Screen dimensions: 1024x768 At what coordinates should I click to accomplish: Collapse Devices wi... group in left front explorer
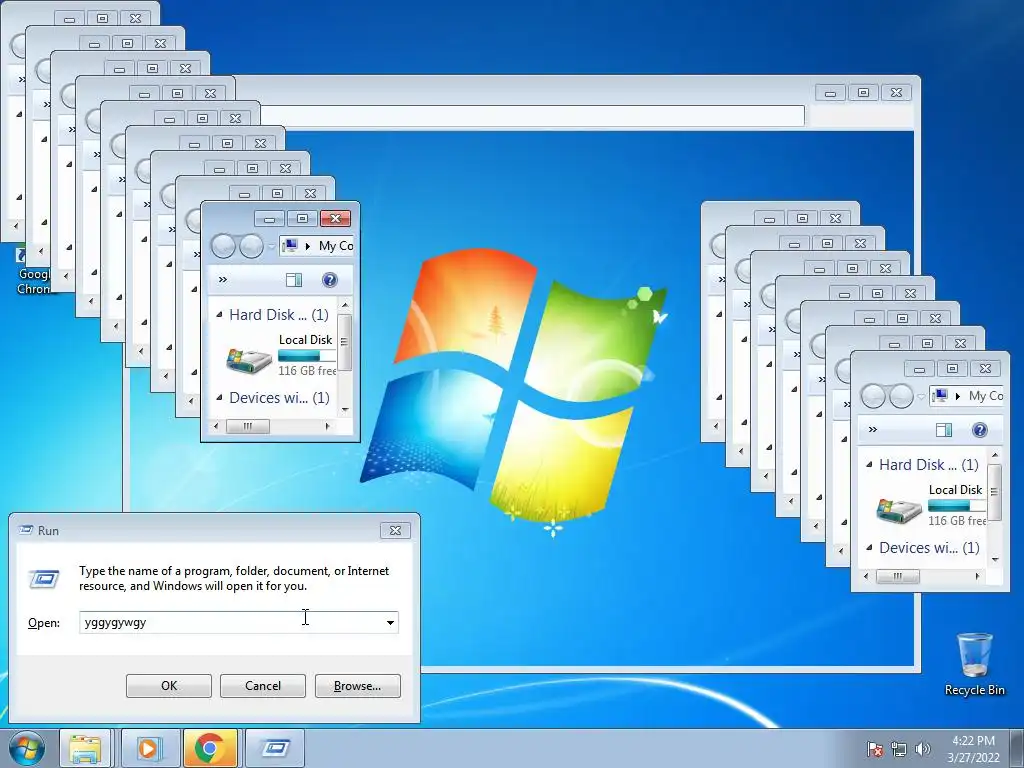point(219,398)
